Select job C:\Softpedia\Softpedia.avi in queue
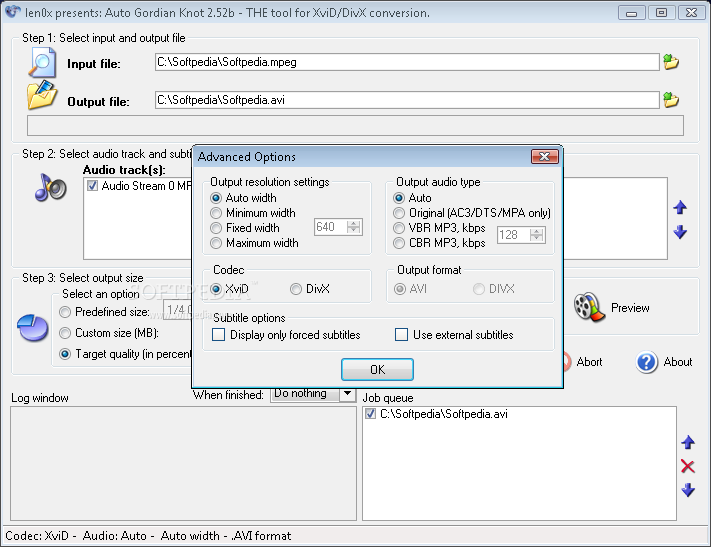The width and height of the screenshot is (711, 547). click(443, 414)
